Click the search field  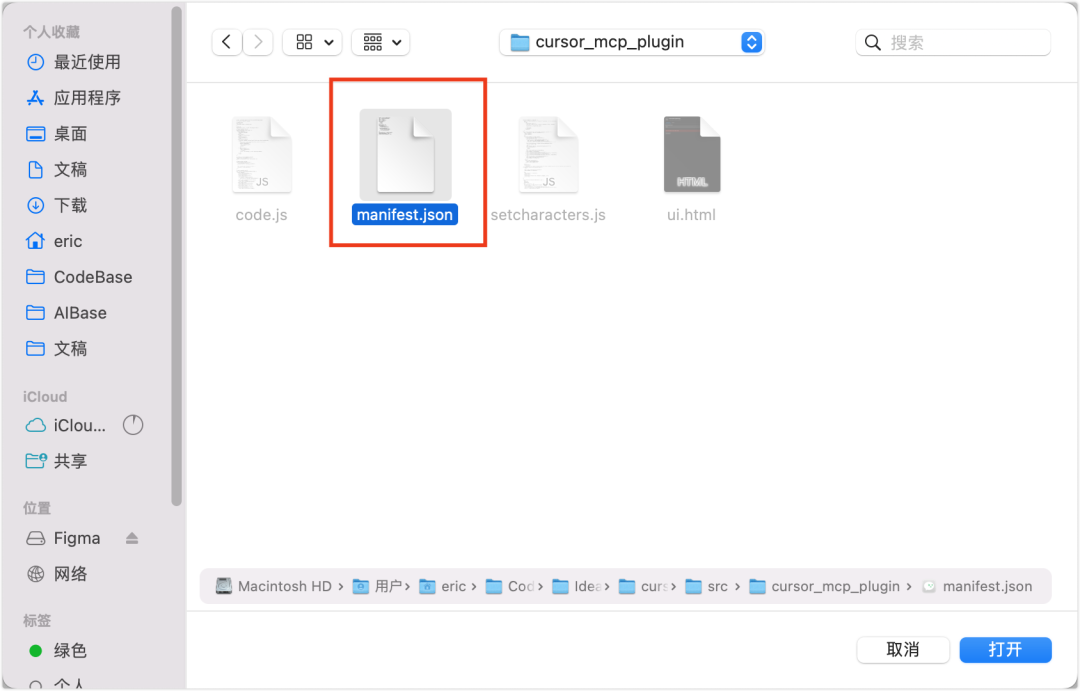(953, 43)
